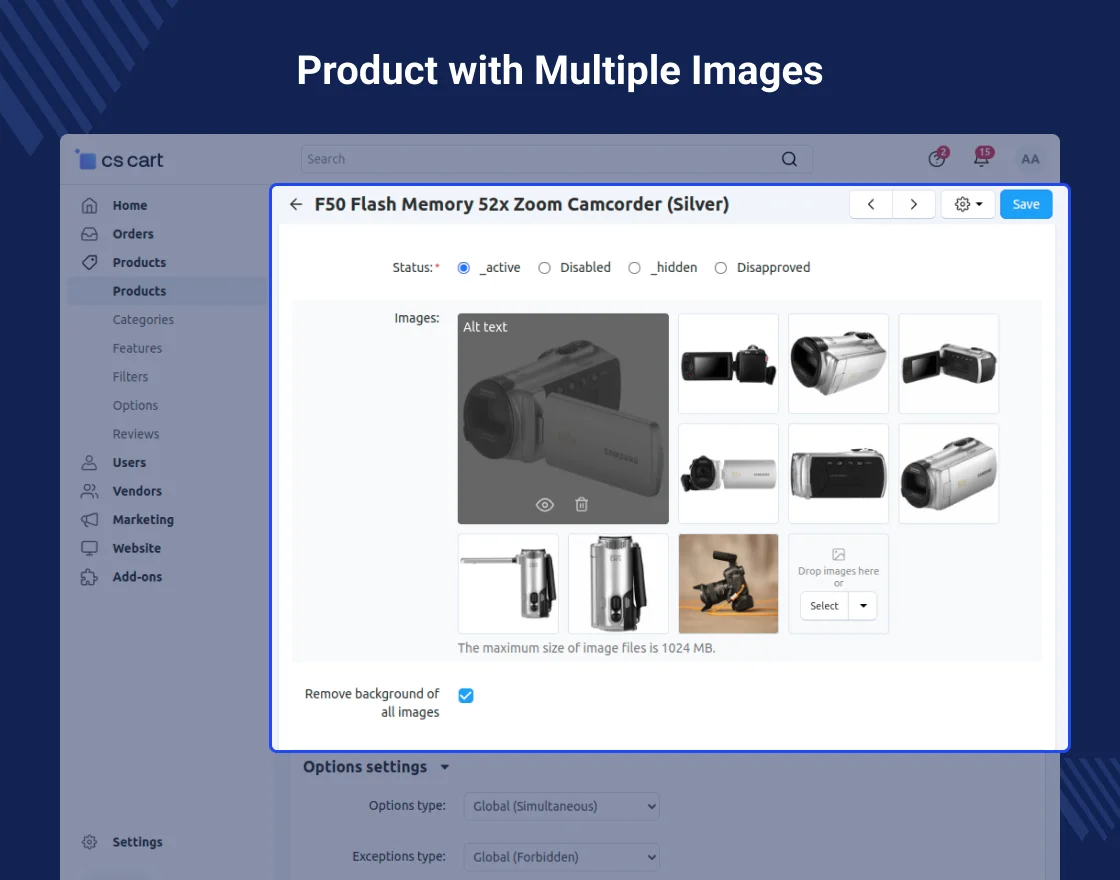Click the eye preview icon on main image
The width and height of the screenshot is (1120, 880).
tap(545, 505)
